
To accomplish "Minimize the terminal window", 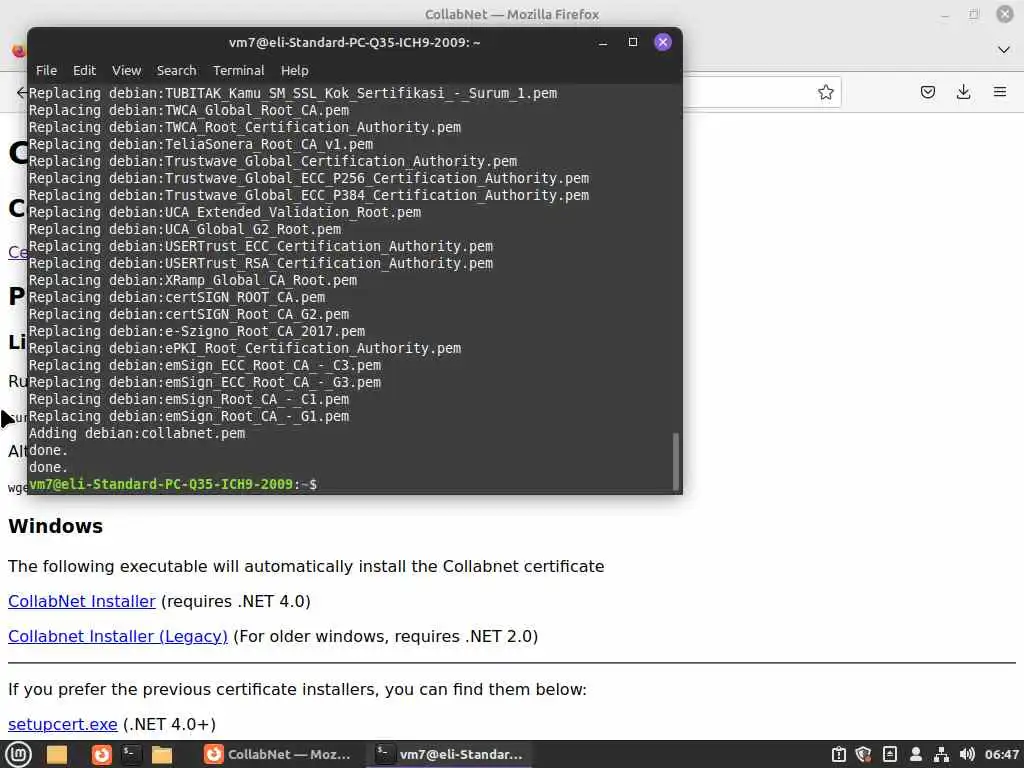I will pos(603,42).
